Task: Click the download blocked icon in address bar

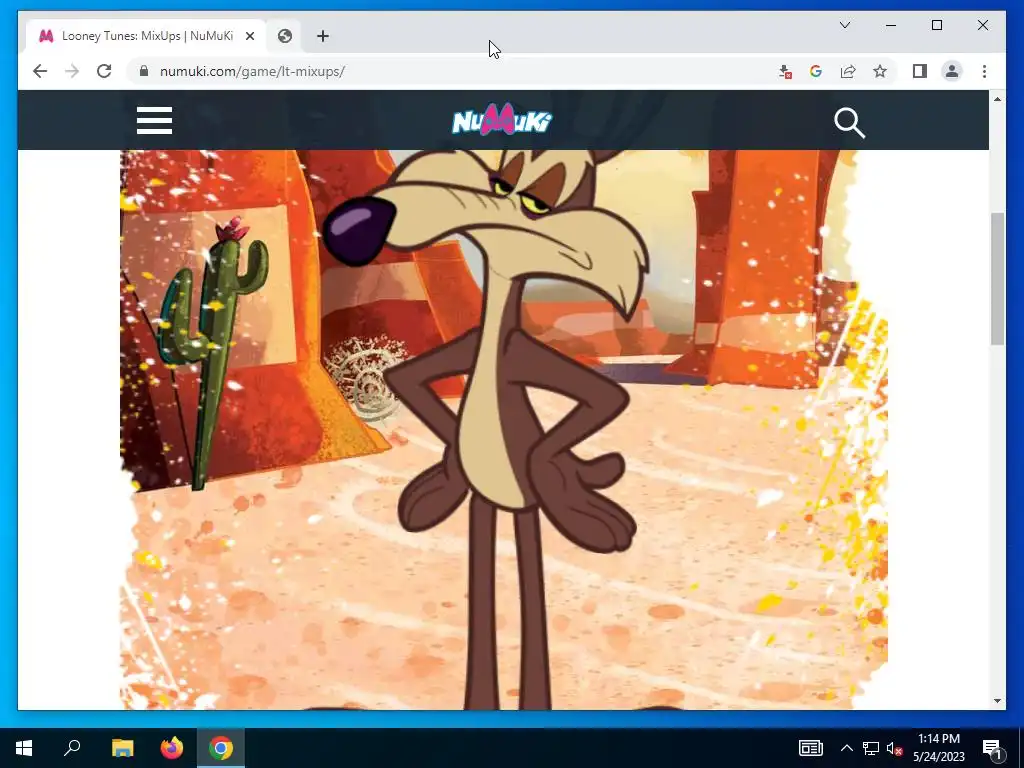Action: 785,71
